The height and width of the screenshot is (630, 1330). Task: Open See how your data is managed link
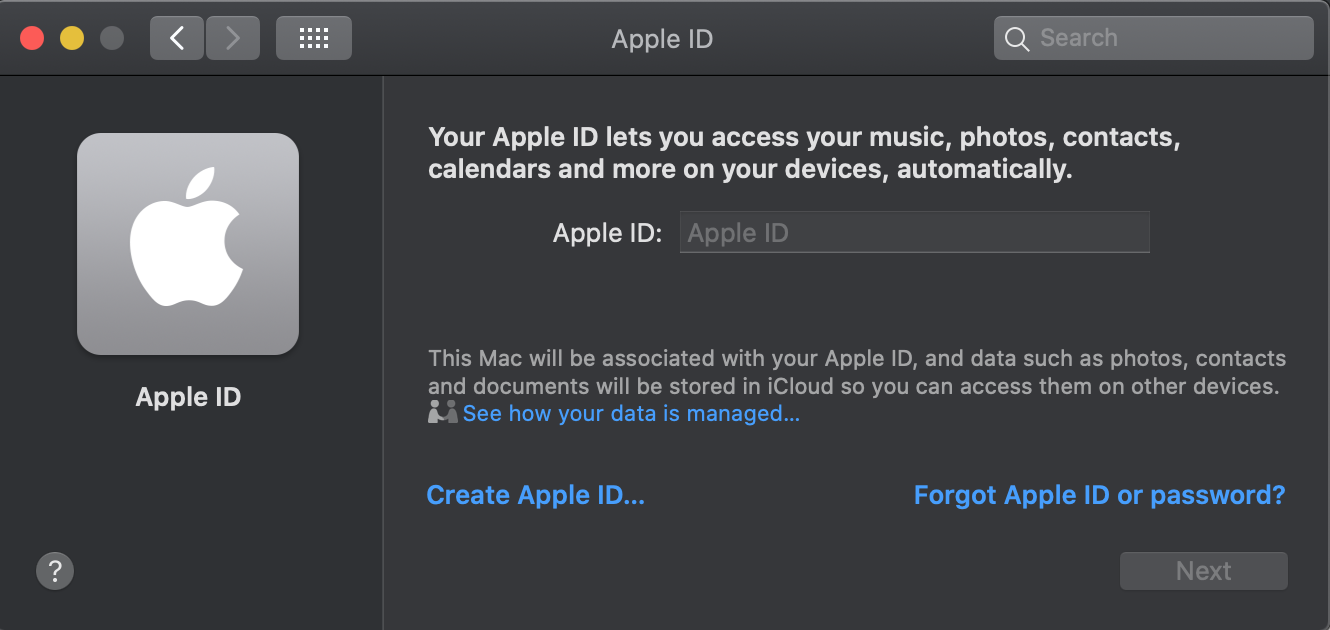coord(630,413)
